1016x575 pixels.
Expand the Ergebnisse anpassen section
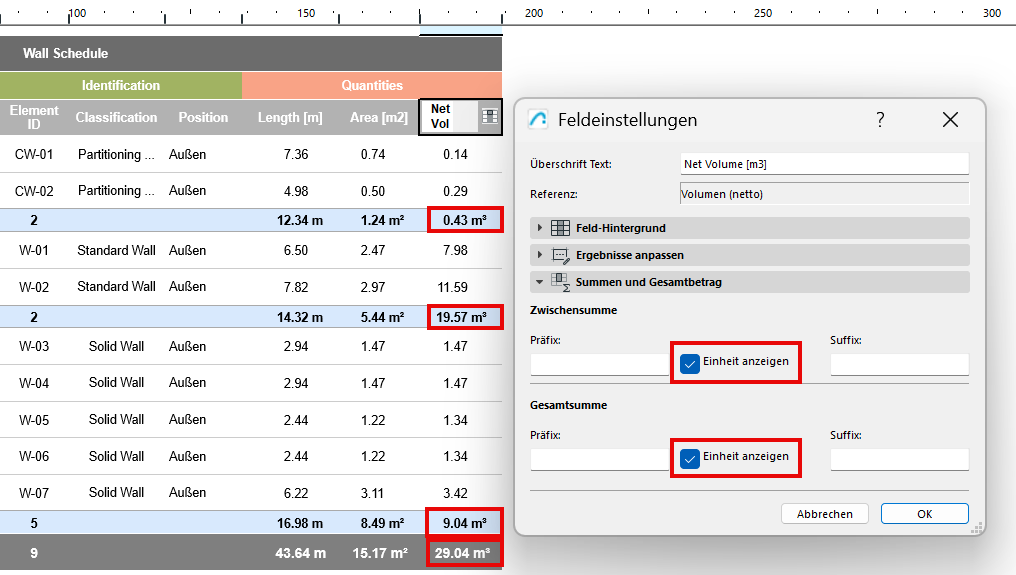pyautogui.click(x=540, y=255)
